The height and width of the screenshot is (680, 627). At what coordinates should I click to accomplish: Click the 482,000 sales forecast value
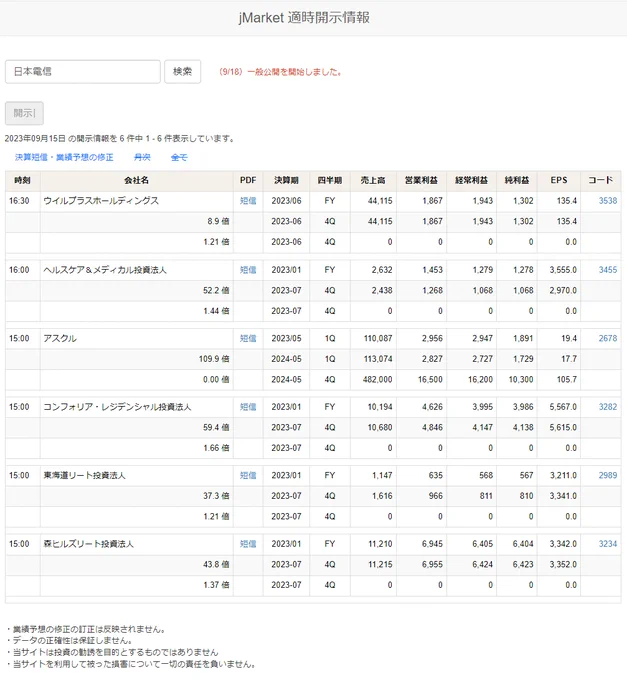378,379
